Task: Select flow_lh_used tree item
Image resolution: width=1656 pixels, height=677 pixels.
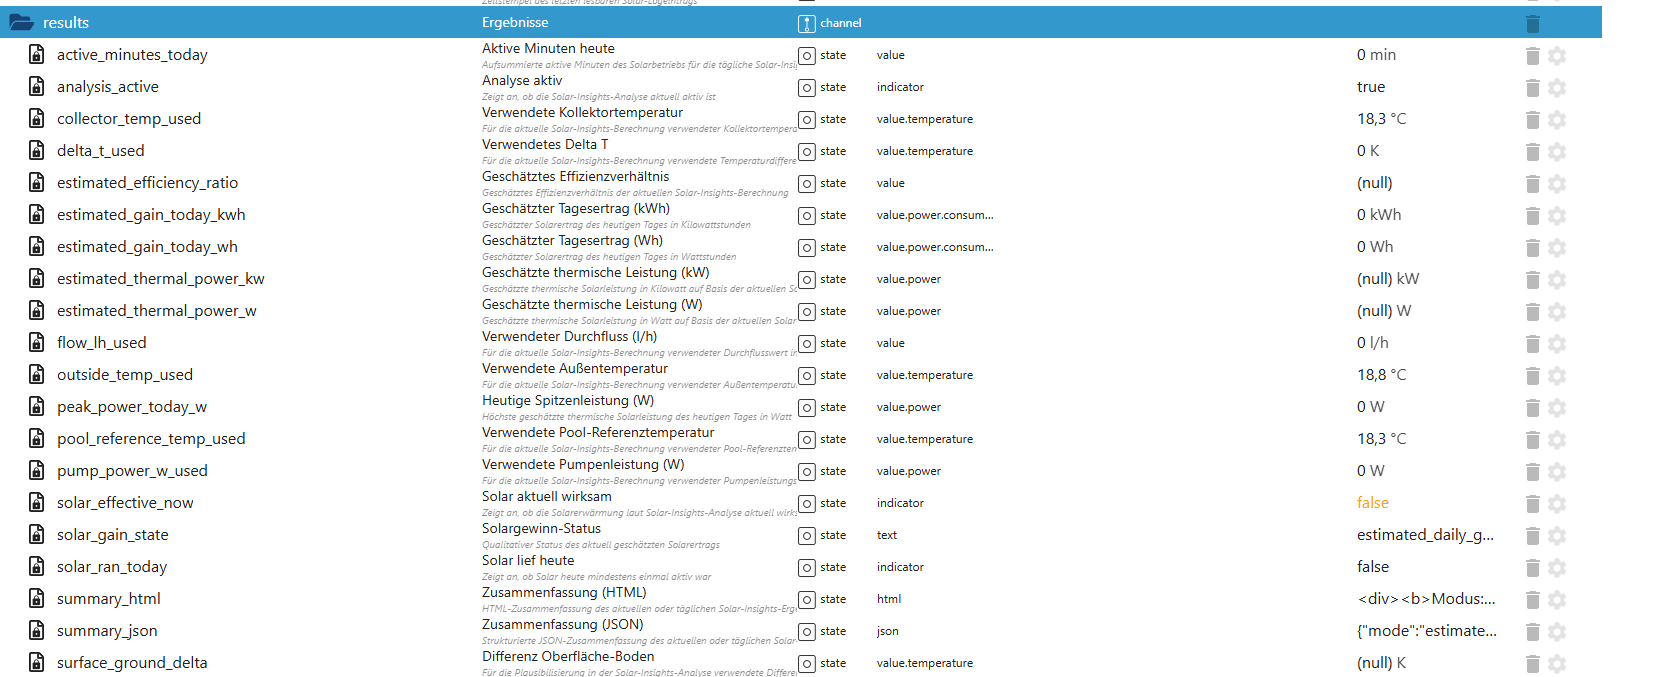Action: coord(102,343)
